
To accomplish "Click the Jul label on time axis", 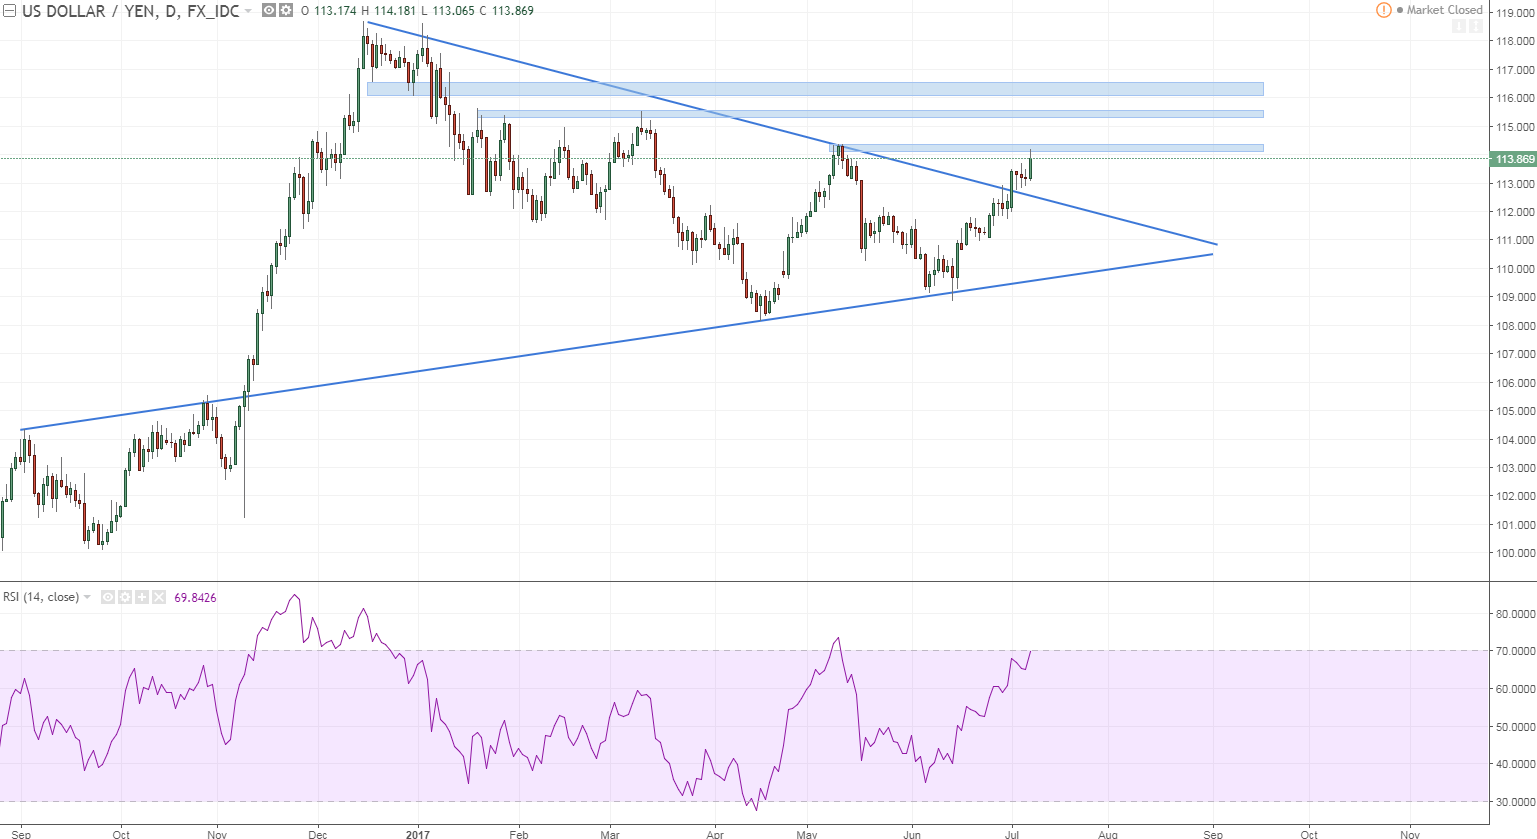I will click(1012, 834).
